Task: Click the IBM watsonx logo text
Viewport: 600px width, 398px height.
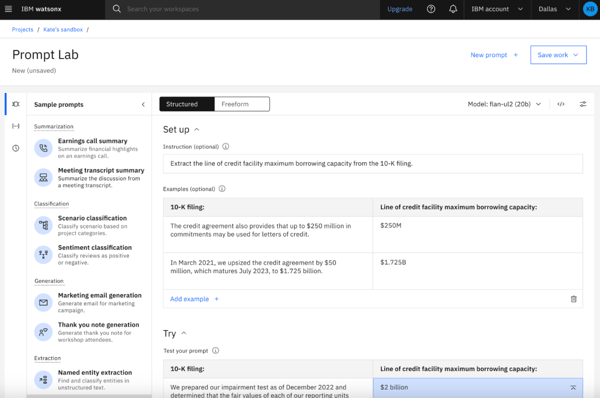Action: click(41, 9)
